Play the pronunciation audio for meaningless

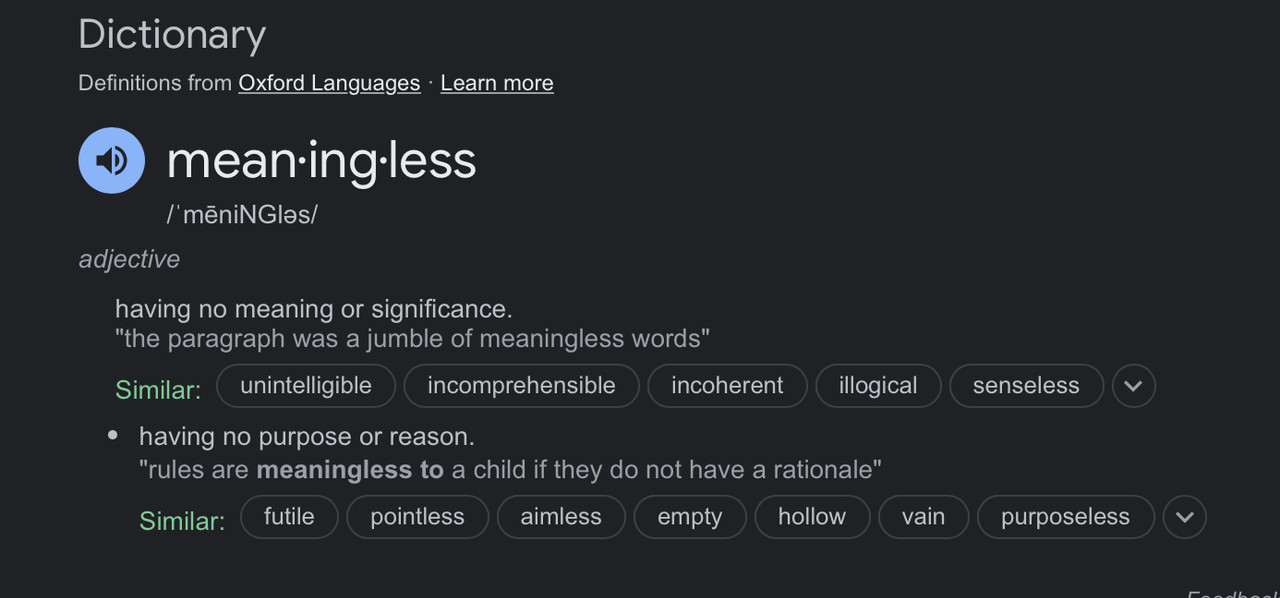coord(112,160)
